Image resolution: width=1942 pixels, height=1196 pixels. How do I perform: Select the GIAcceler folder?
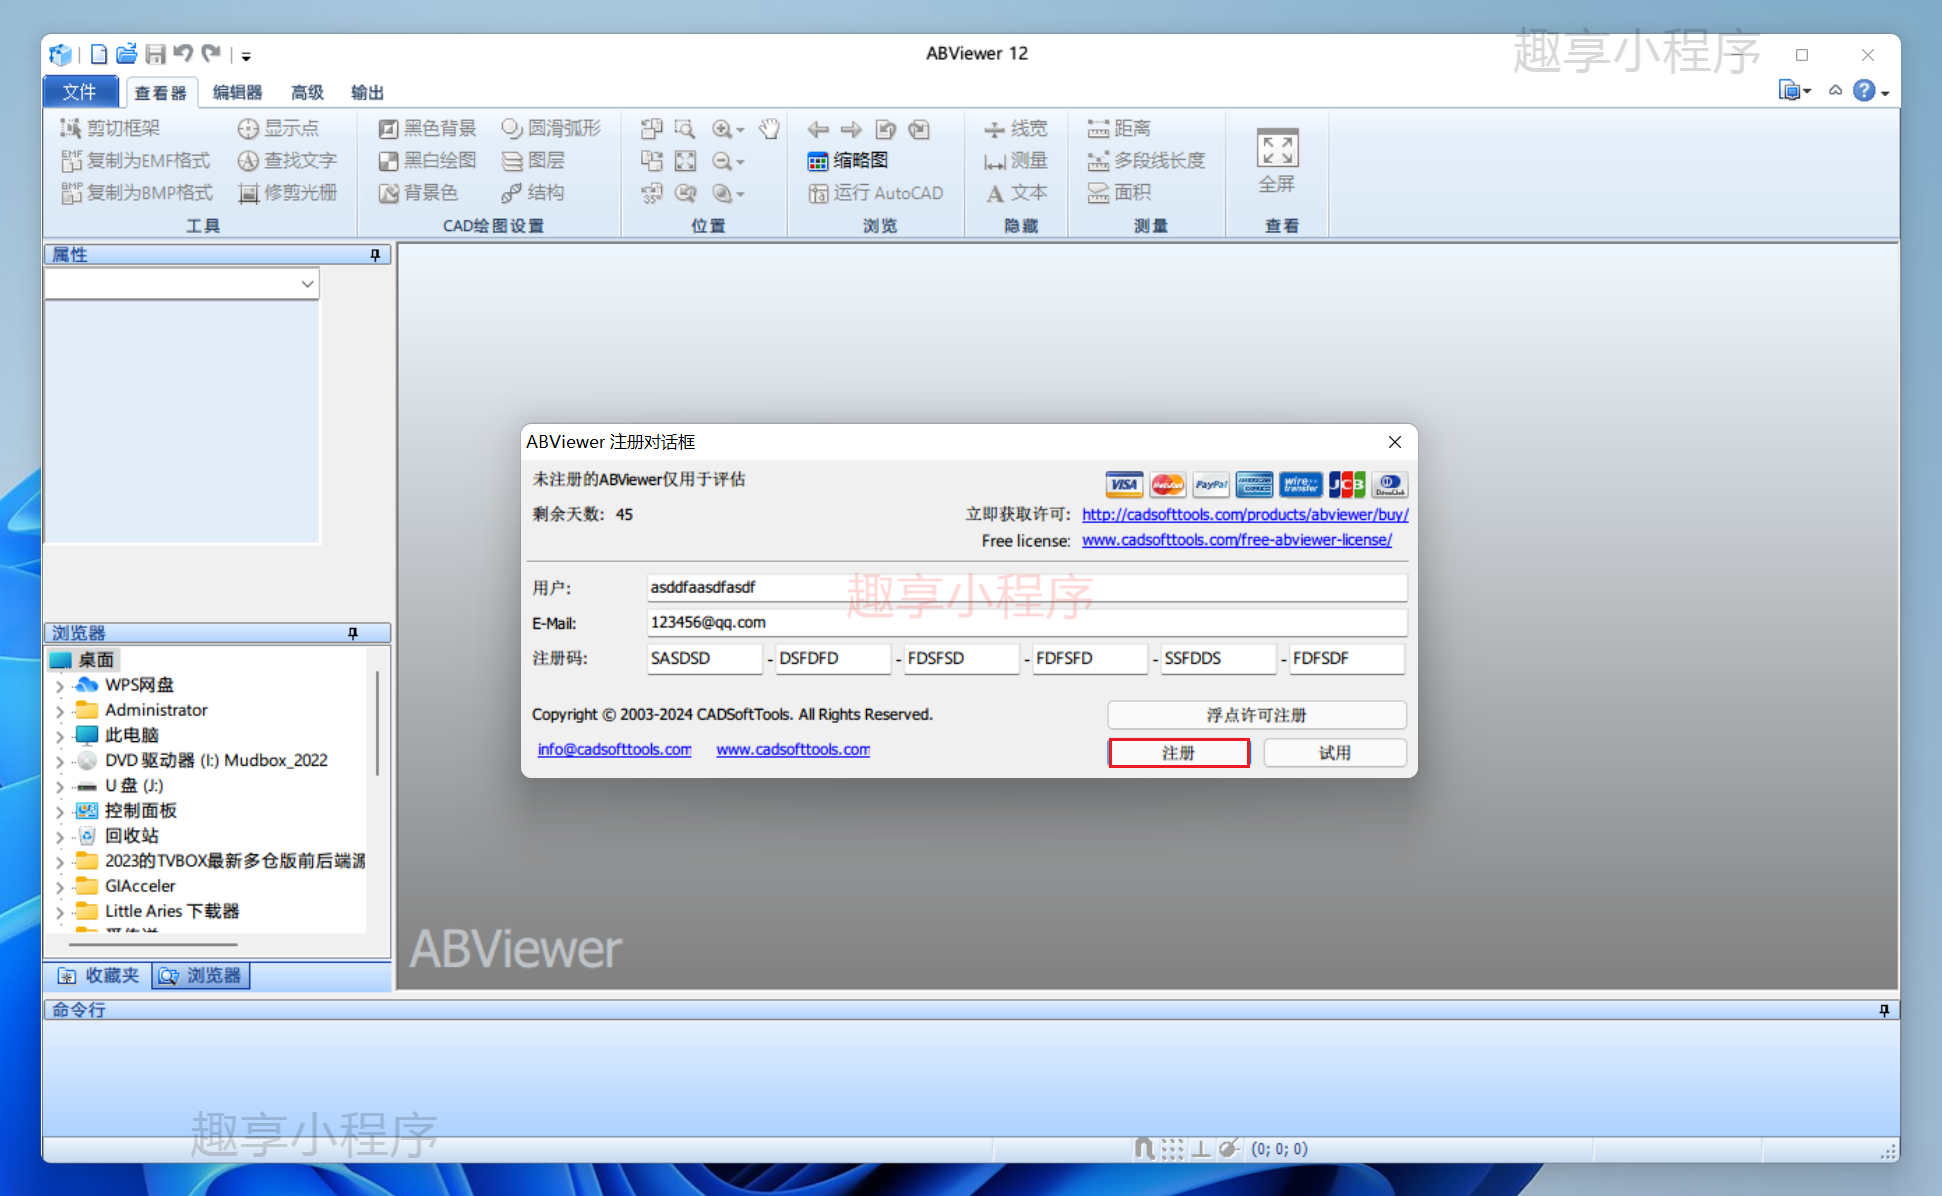click(x=140, y=886)
